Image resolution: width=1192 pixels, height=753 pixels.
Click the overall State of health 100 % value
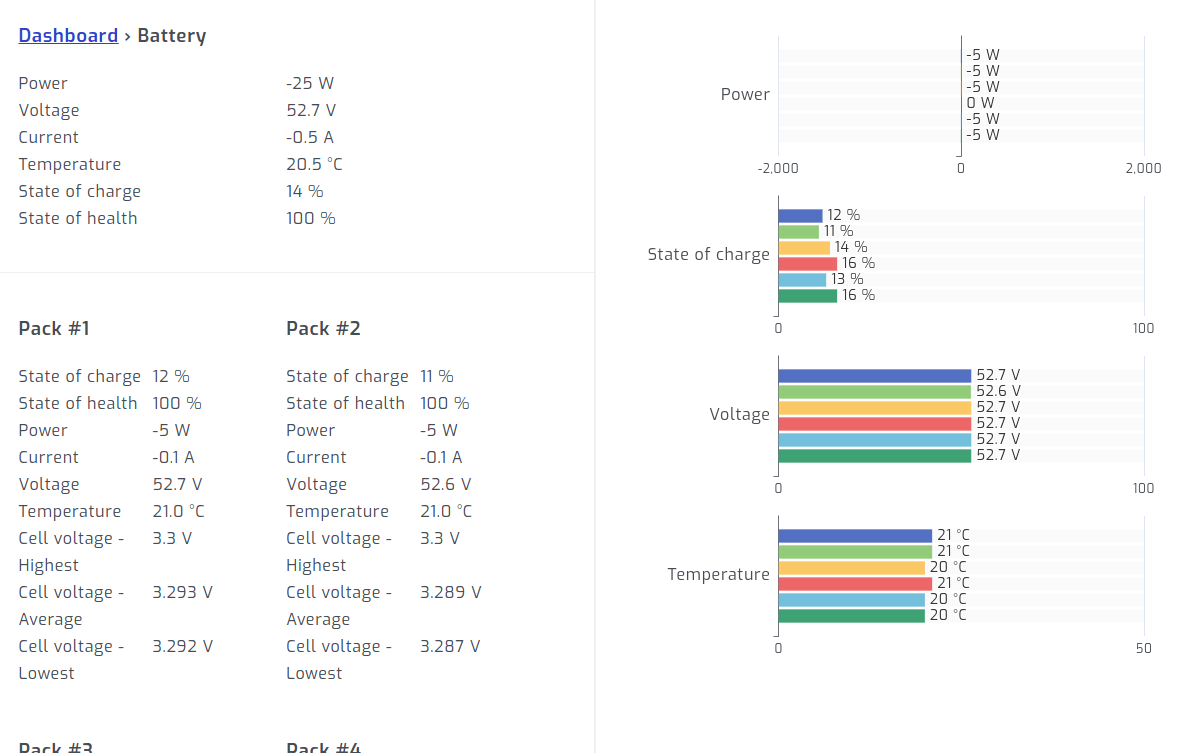click(311, 219)
